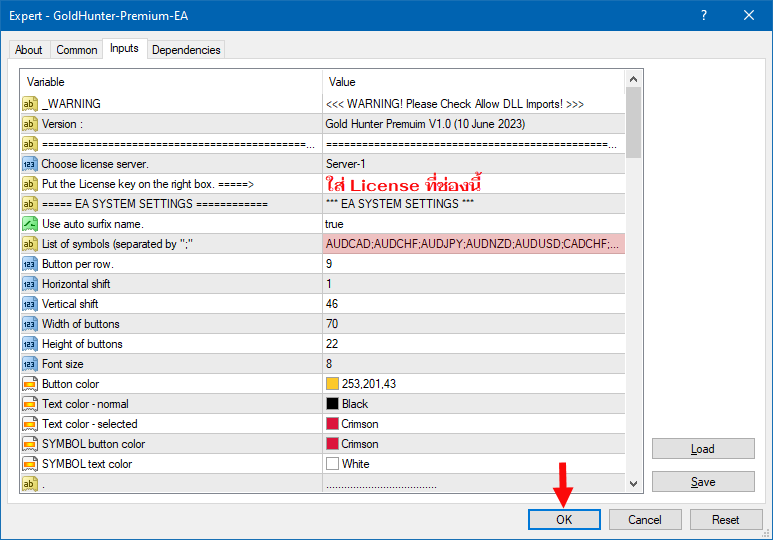Click the Height of buttons value 22
773x540 pixels.
(474, 344)
